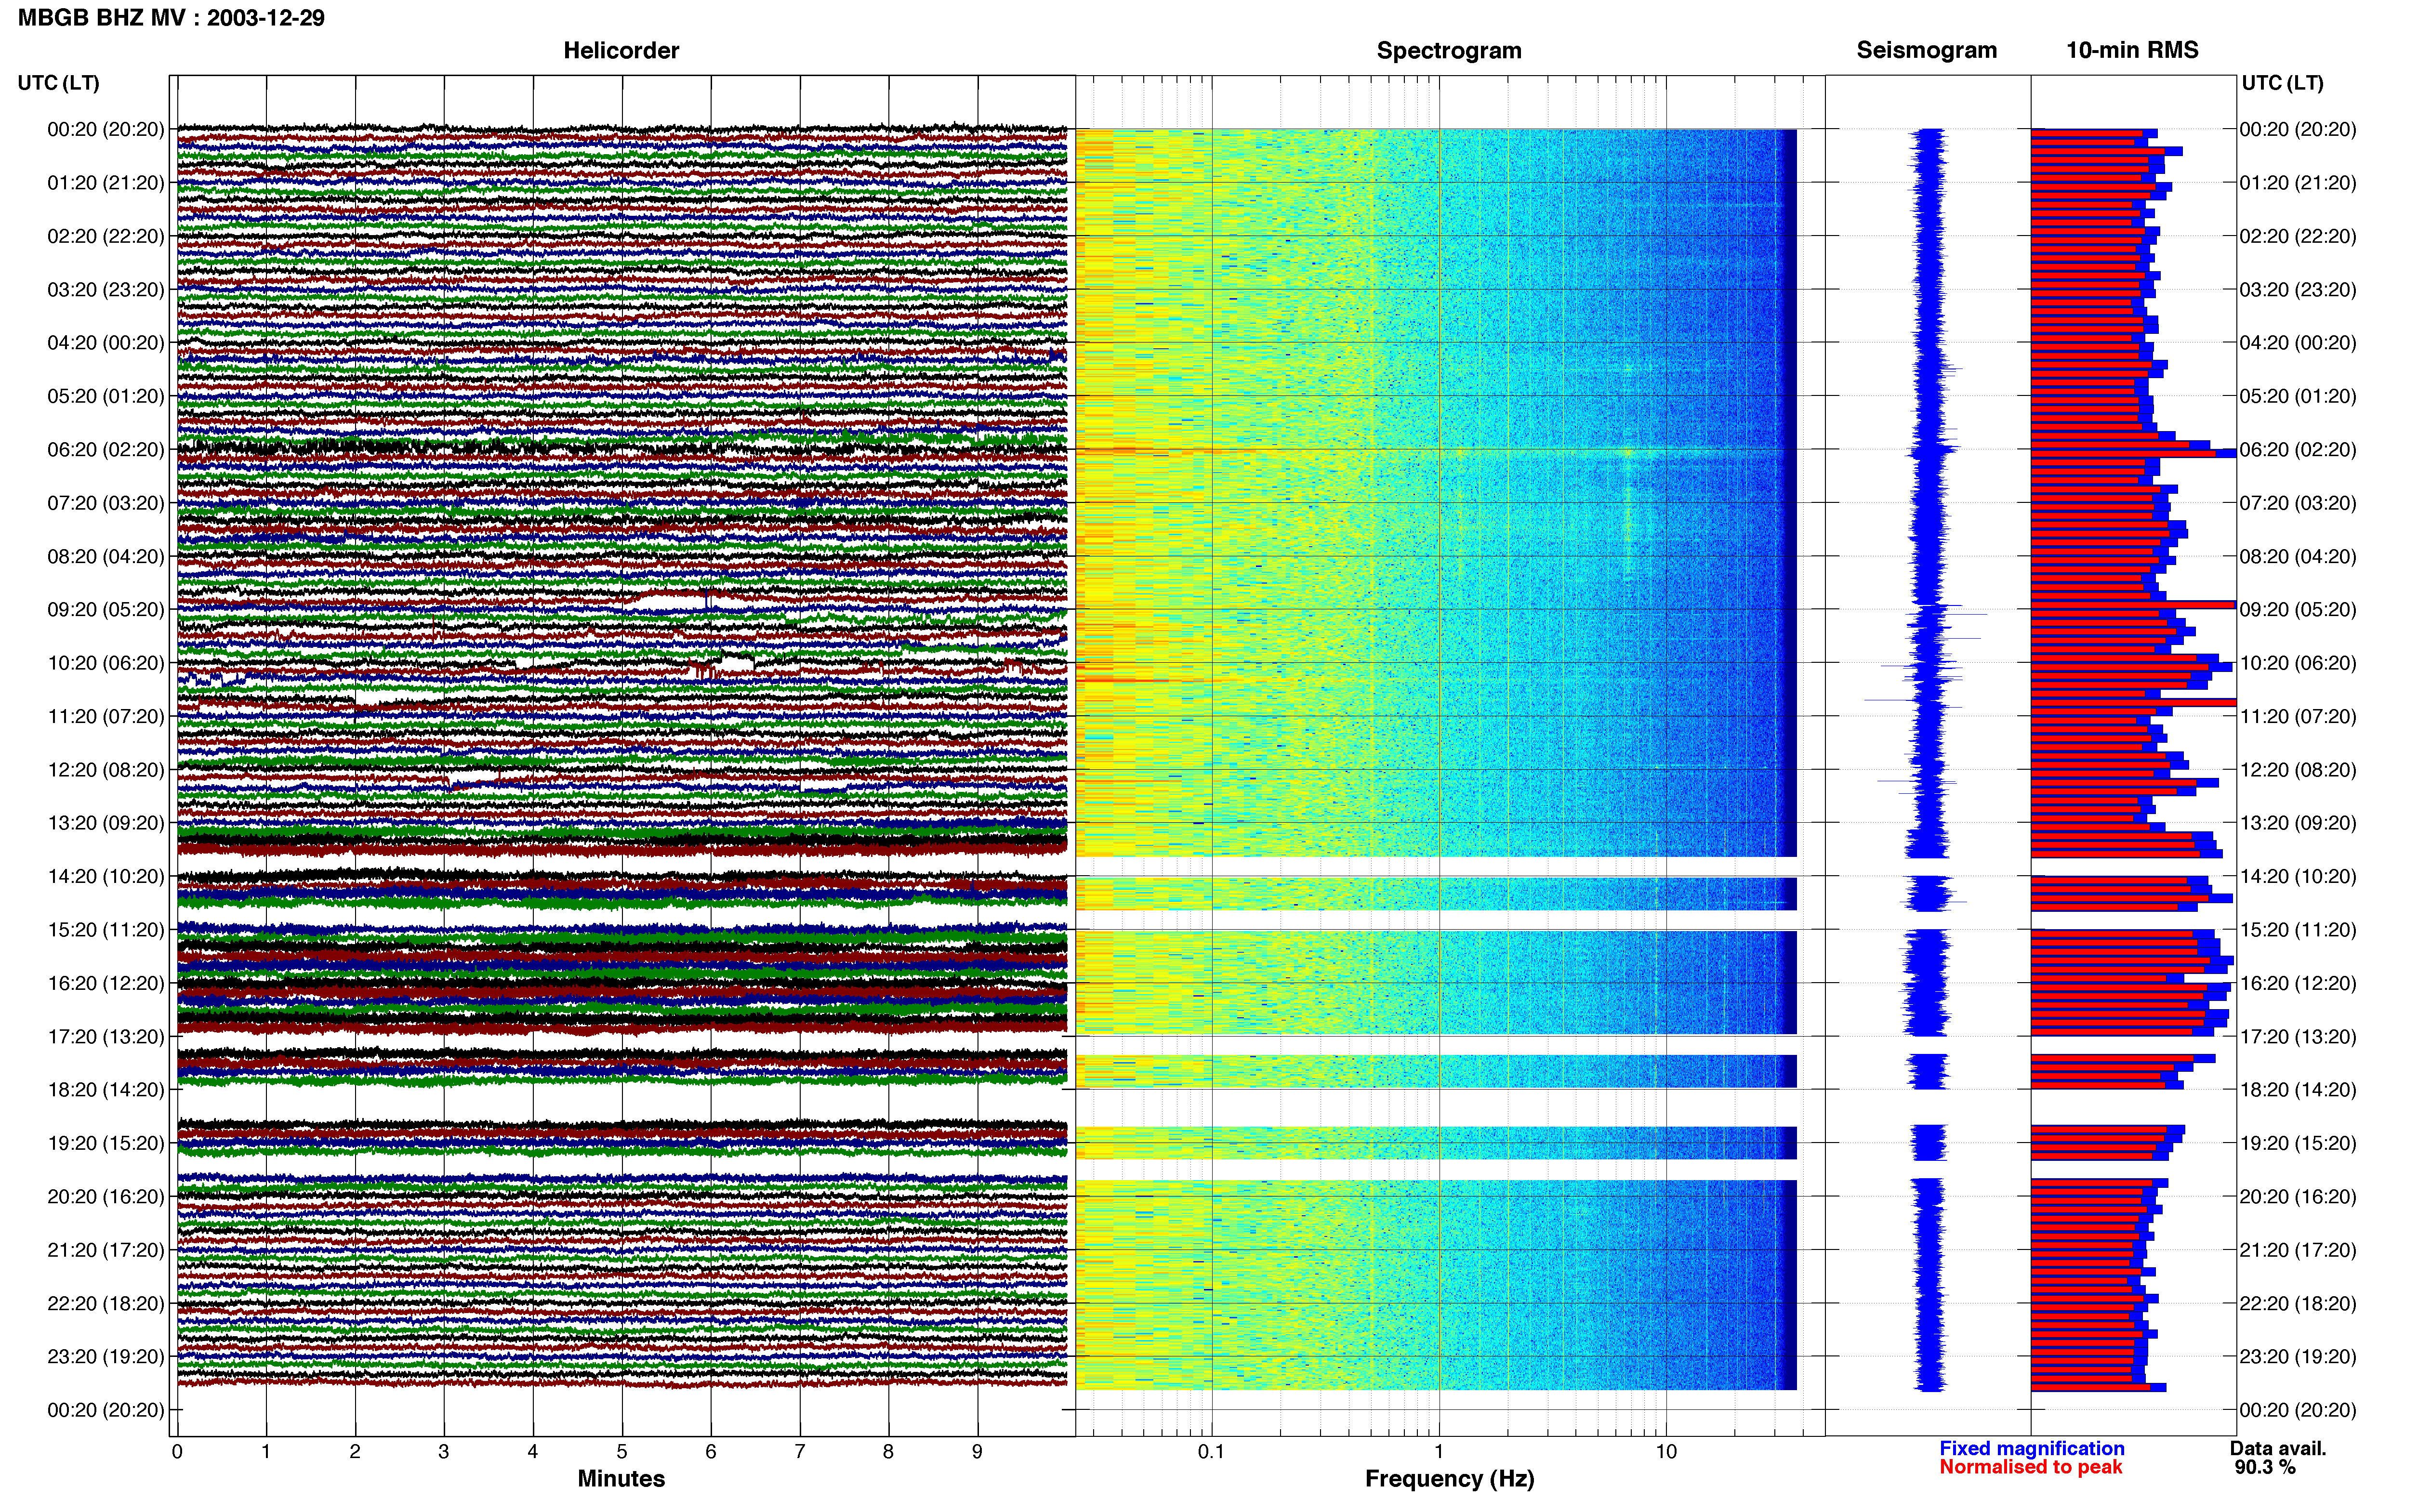
Task: Click frequency tick label 10
Action: (x=1666, y=1452)
